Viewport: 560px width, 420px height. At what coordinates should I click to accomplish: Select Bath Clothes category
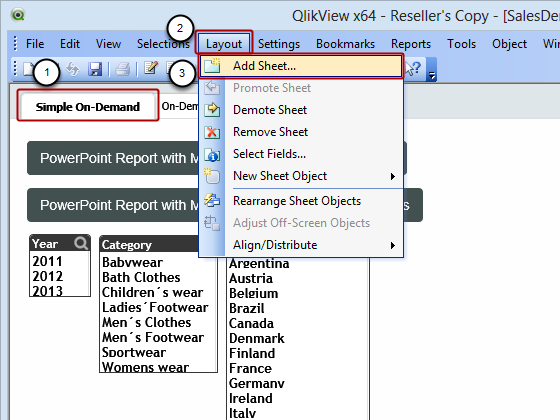tap(158, 277)
